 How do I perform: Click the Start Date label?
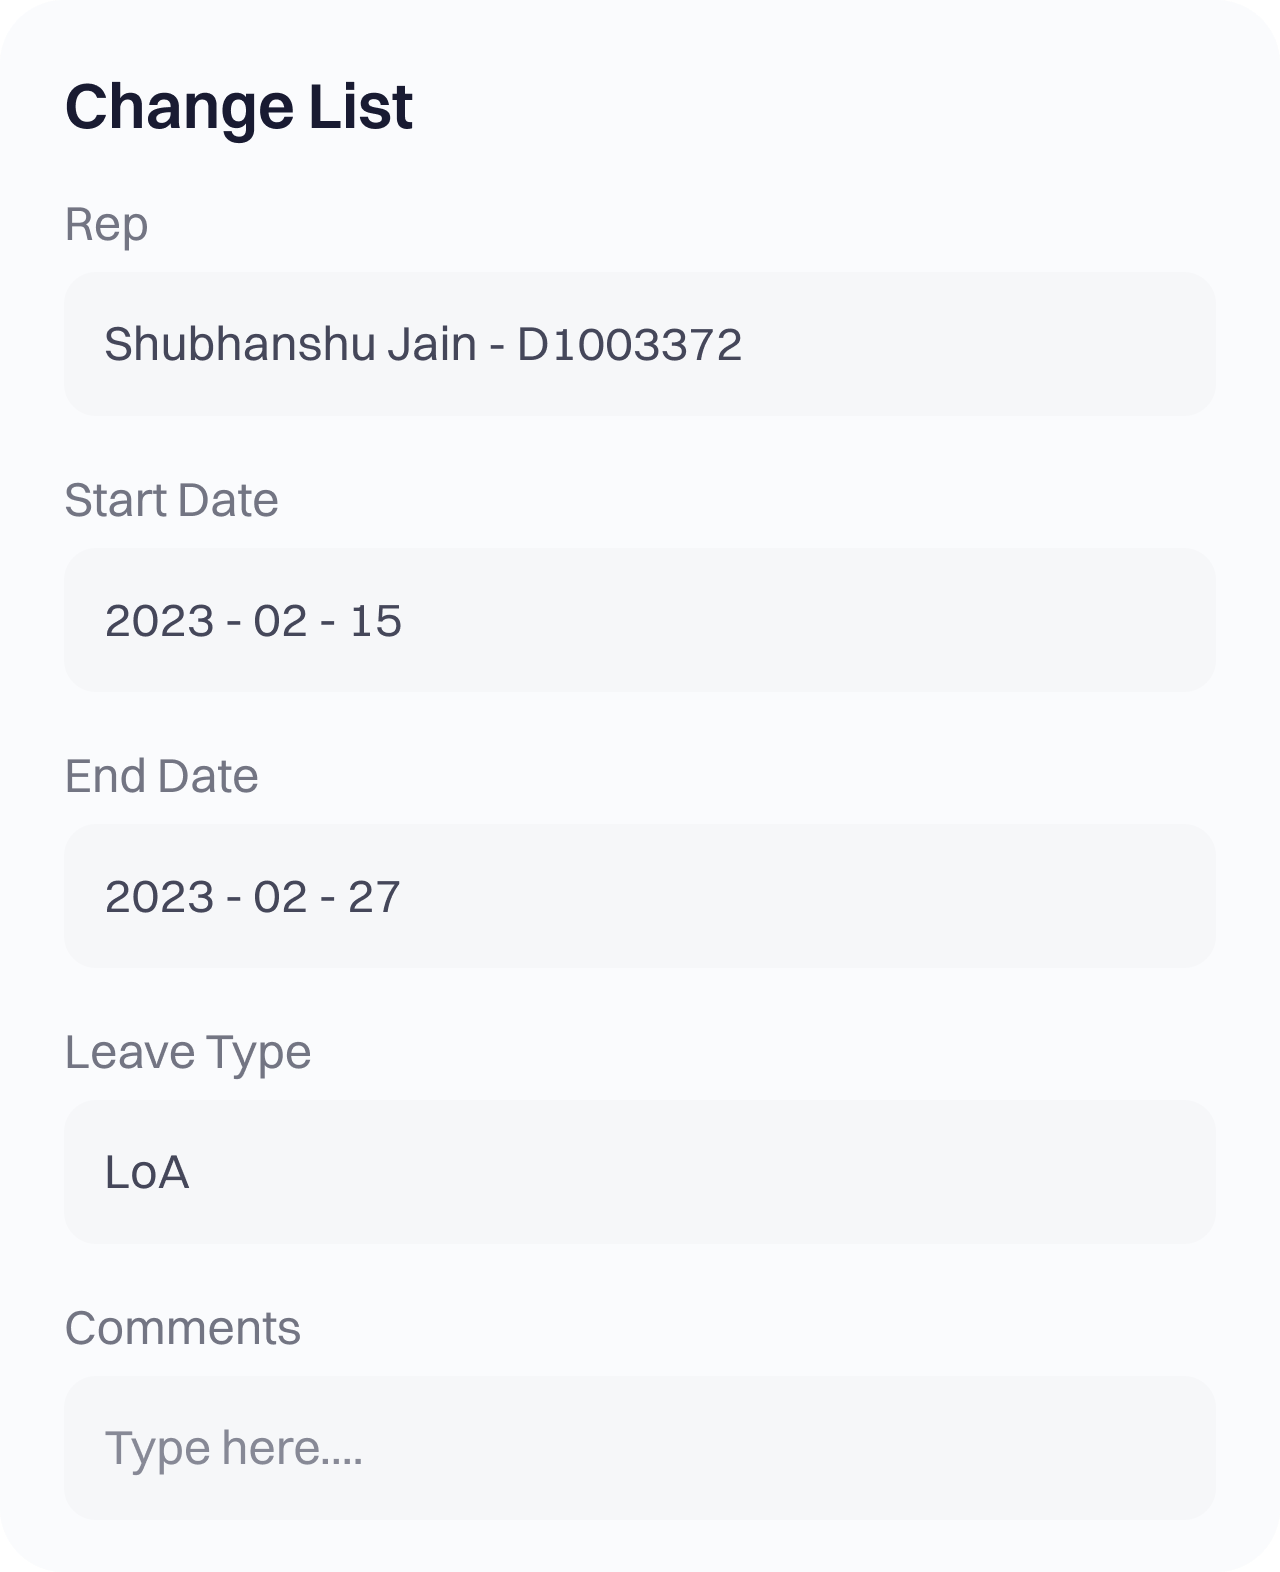coord(171,500)
